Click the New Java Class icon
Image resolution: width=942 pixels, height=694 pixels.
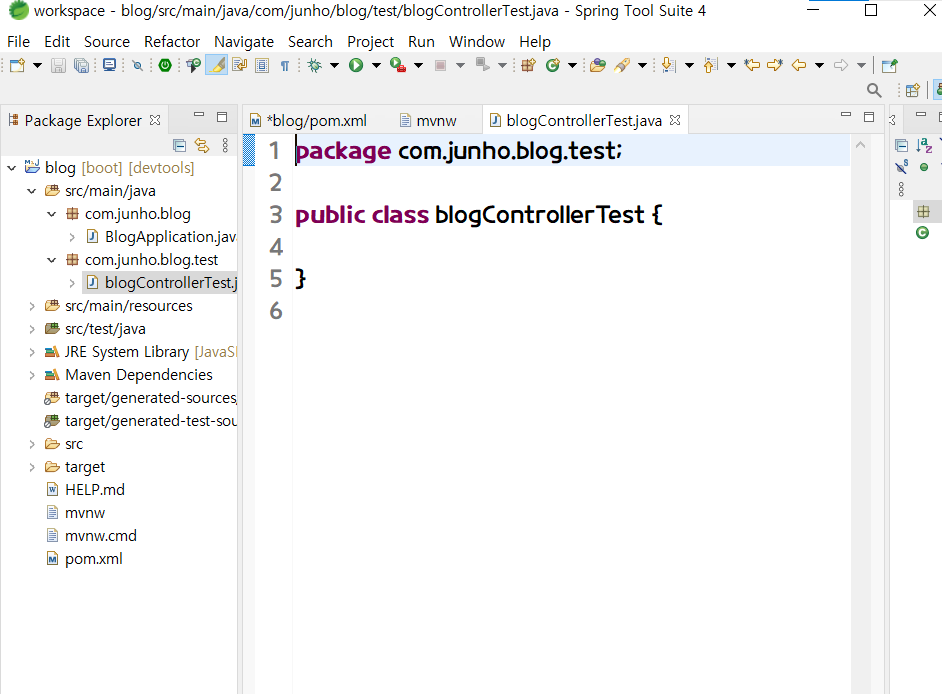tap(553, 65)
